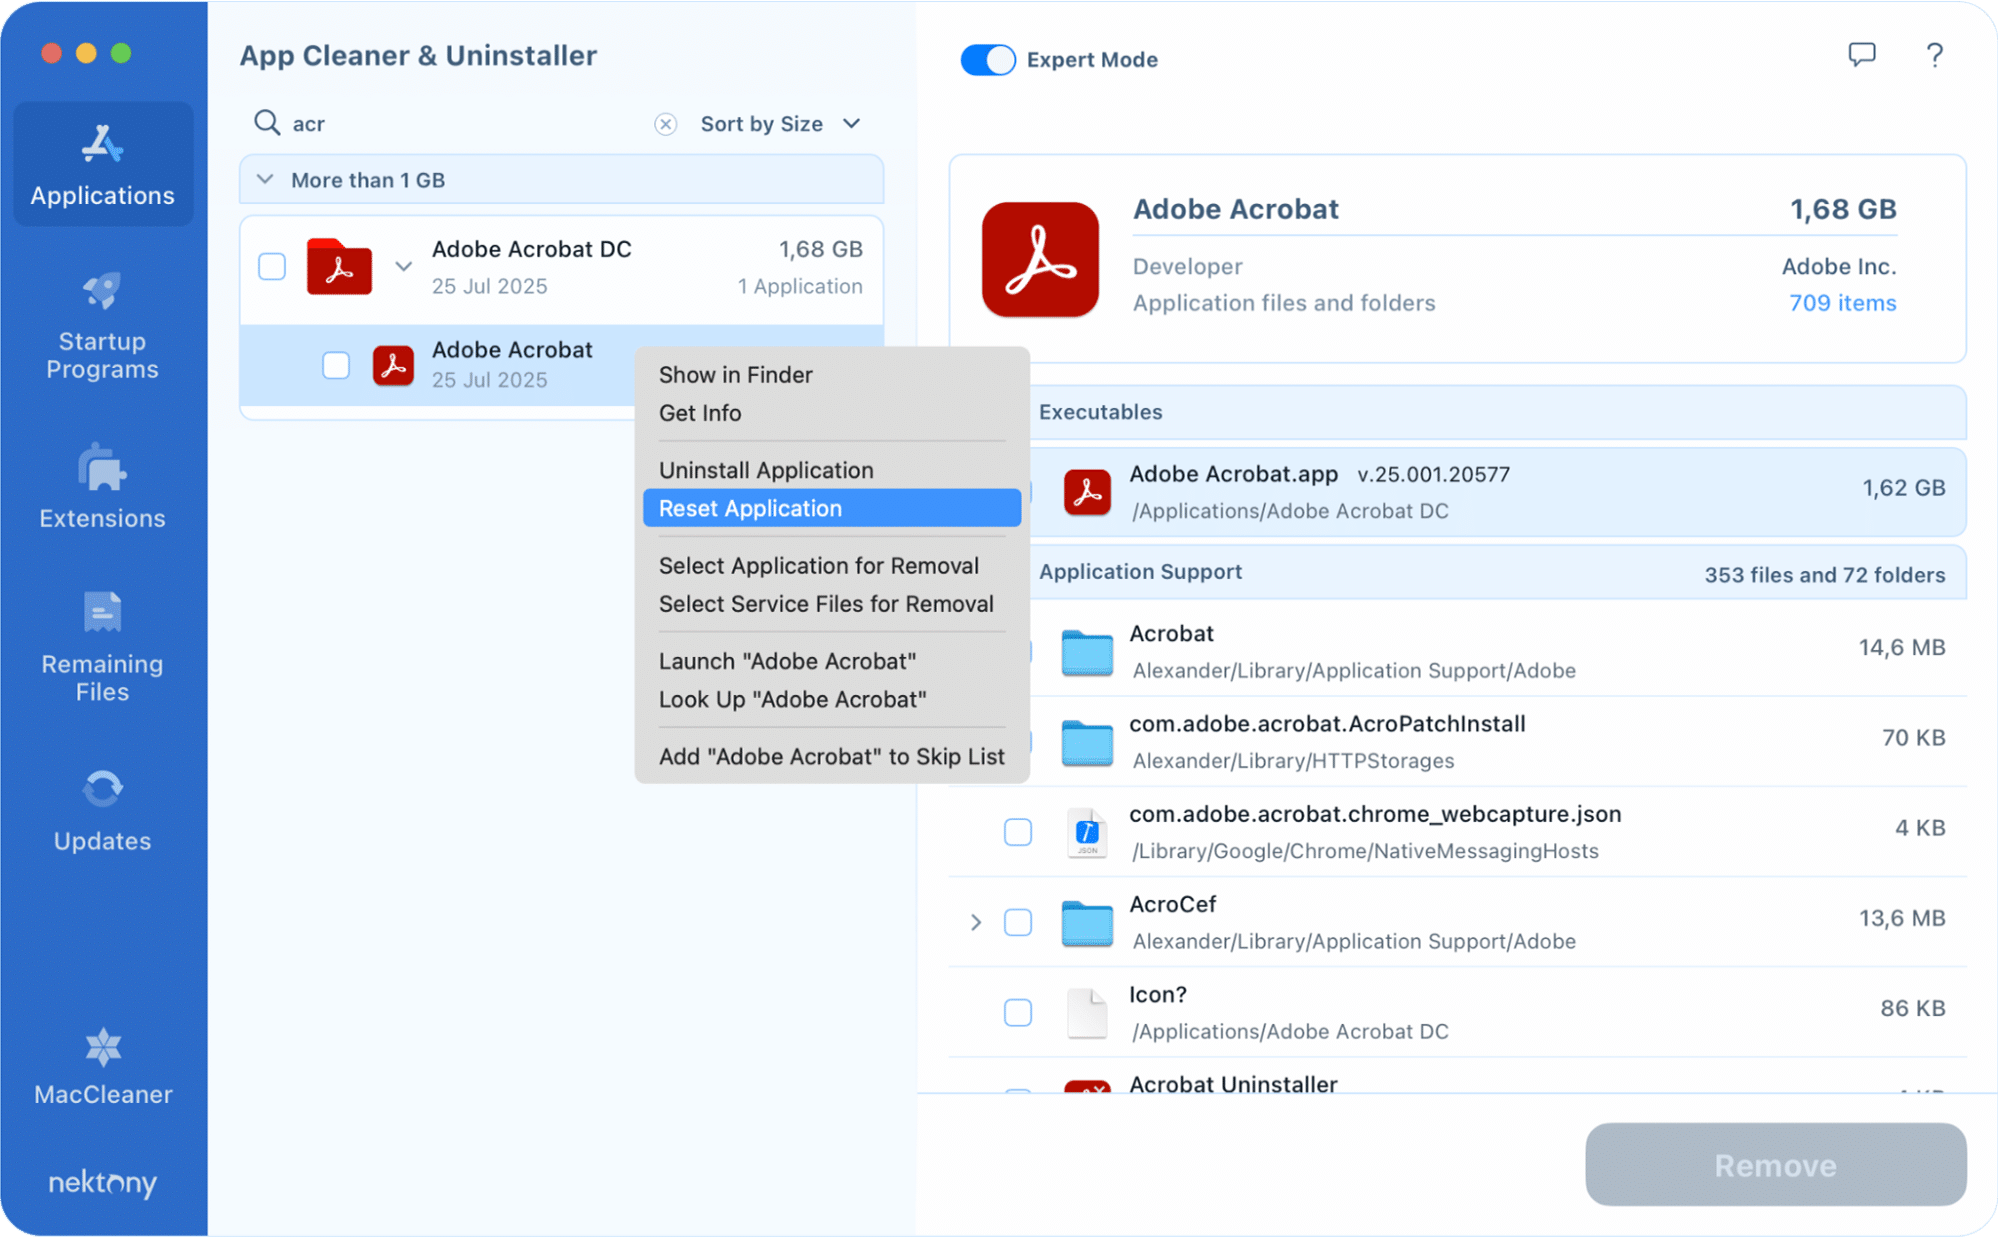This screenshot has height=1237, width=1998.
Task: Clear the search field with X icon
Action: point(665,124)
